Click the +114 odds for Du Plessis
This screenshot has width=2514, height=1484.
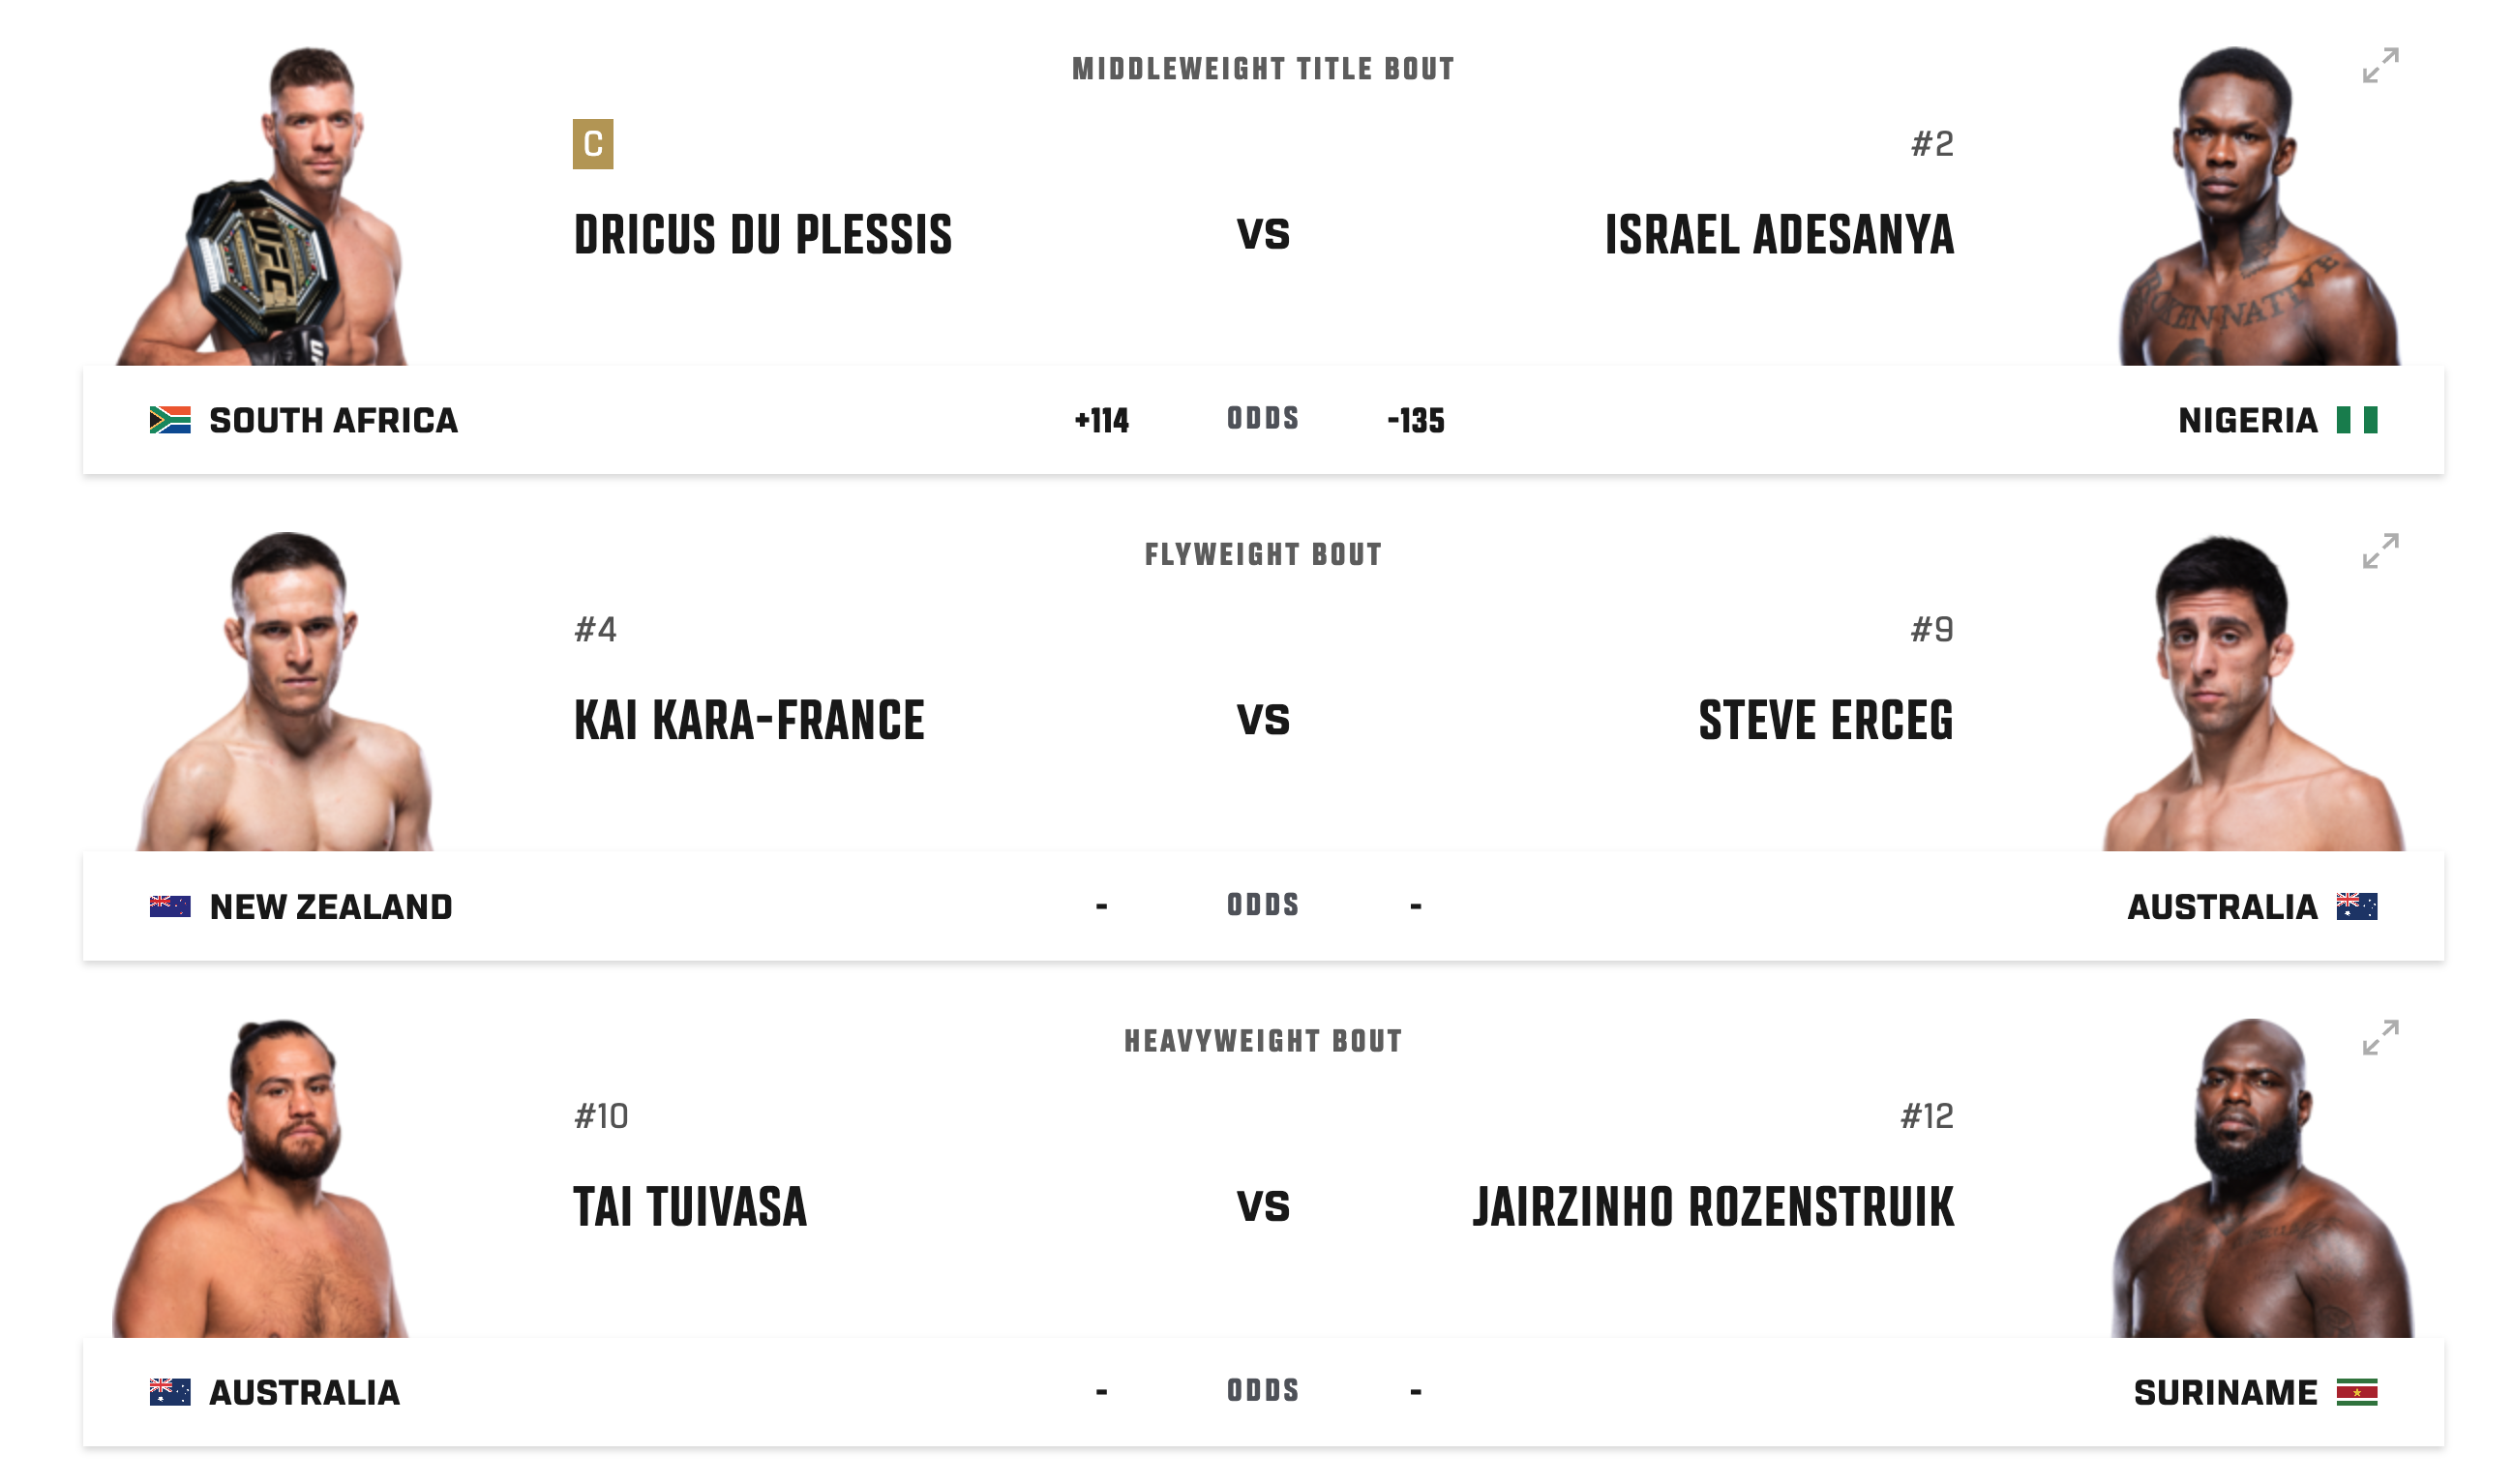coord(1101,420)
